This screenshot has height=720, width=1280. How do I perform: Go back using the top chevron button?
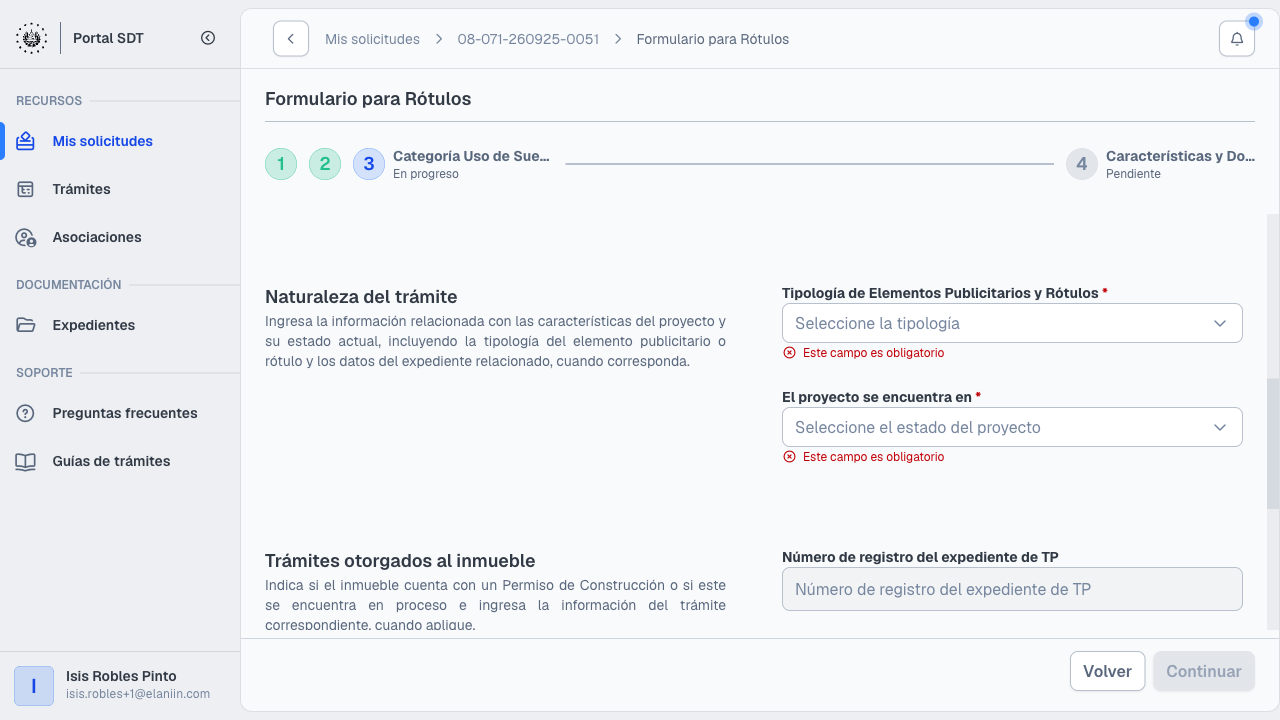click(291, 39)
